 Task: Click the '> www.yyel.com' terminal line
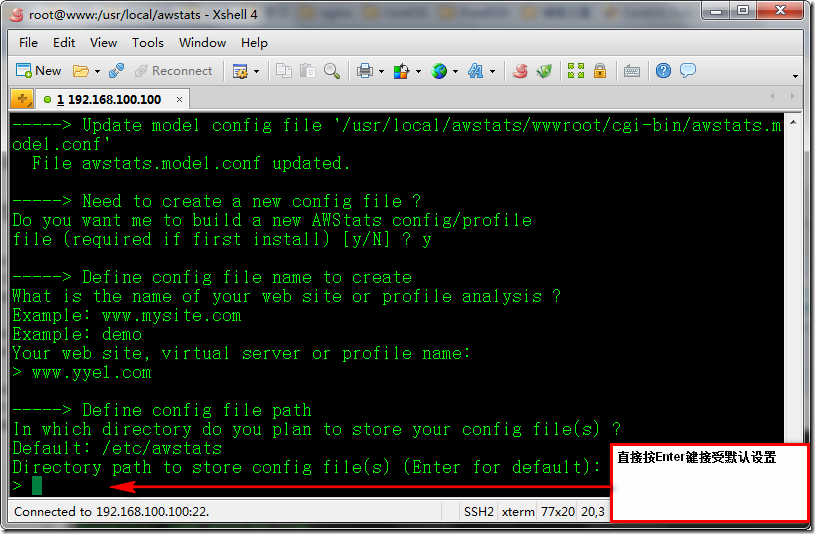(82, 373)
